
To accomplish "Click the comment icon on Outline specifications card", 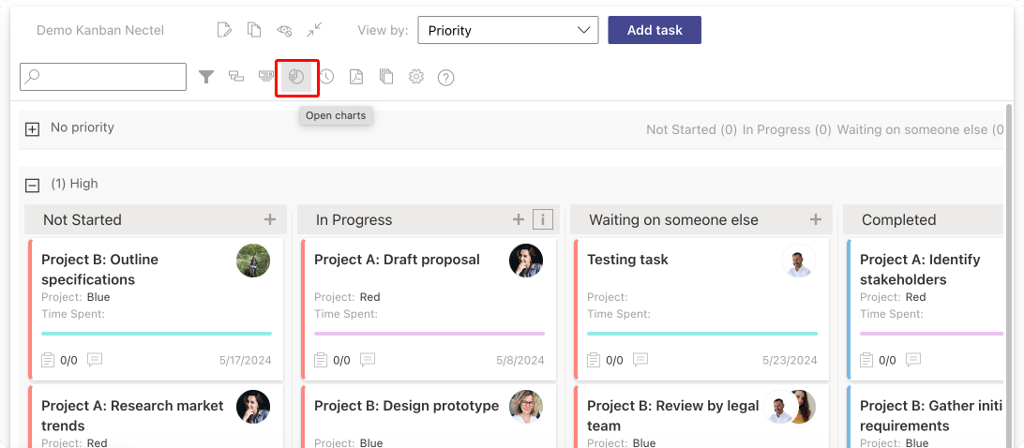I will click(95, 360).
